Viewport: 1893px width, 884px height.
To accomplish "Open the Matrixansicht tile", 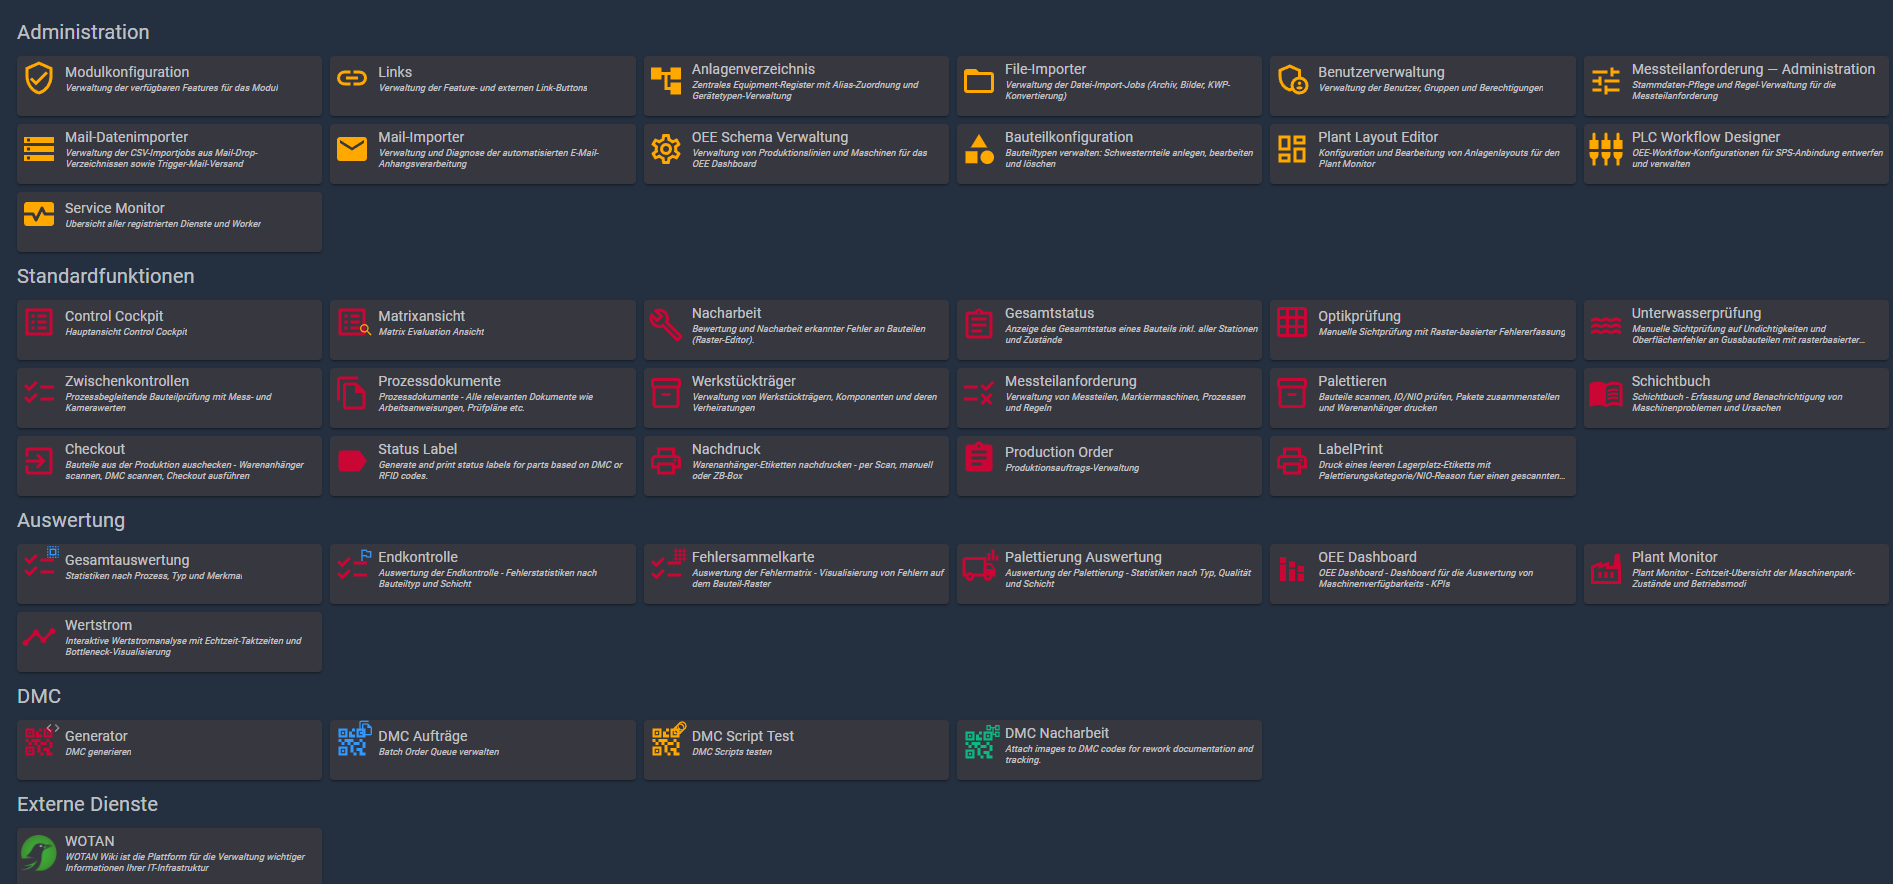I will [x=482, y=330].
